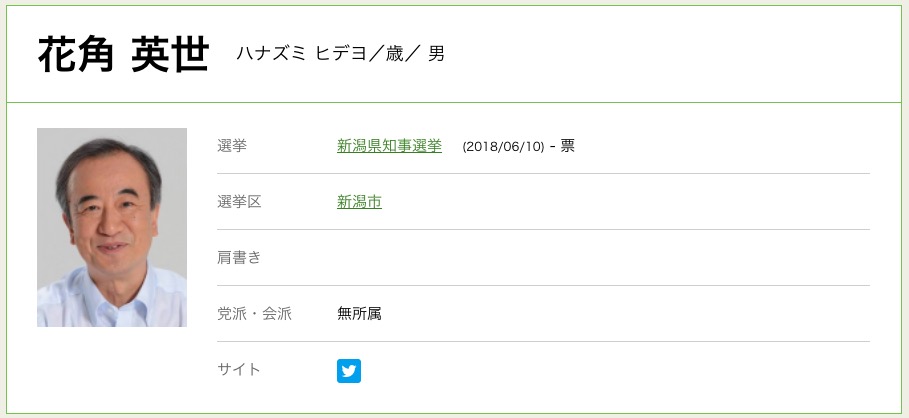The image size is (909, 418).
Task: Follow the 新潟市 district link
Action: click(x=359, y=202)
